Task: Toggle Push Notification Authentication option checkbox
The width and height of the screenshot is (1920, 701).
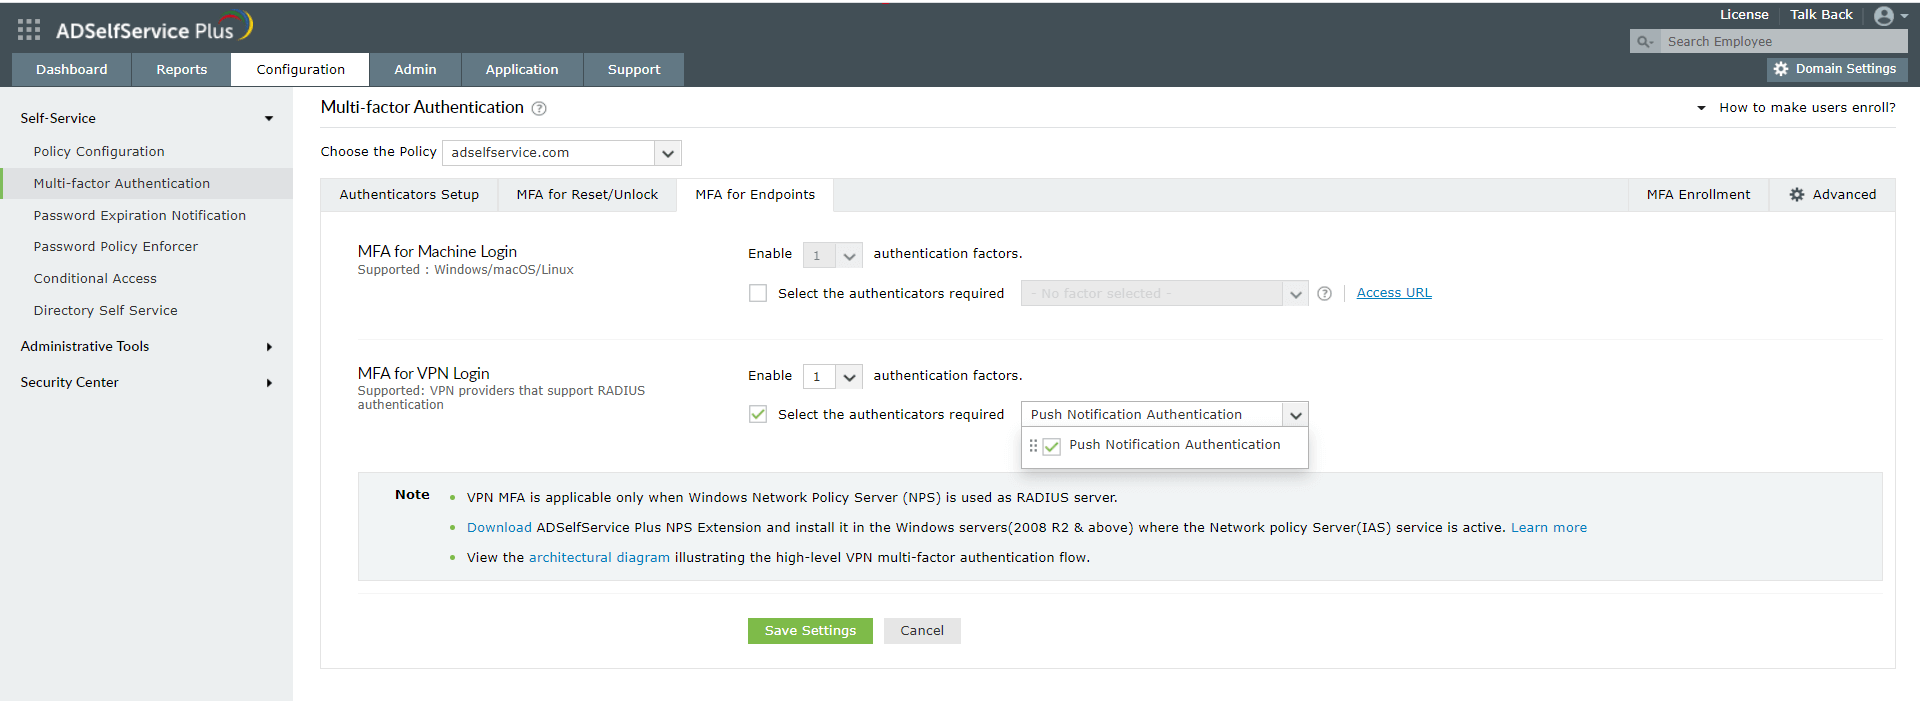Action: pyautogui.click(x=1052, y=446)
